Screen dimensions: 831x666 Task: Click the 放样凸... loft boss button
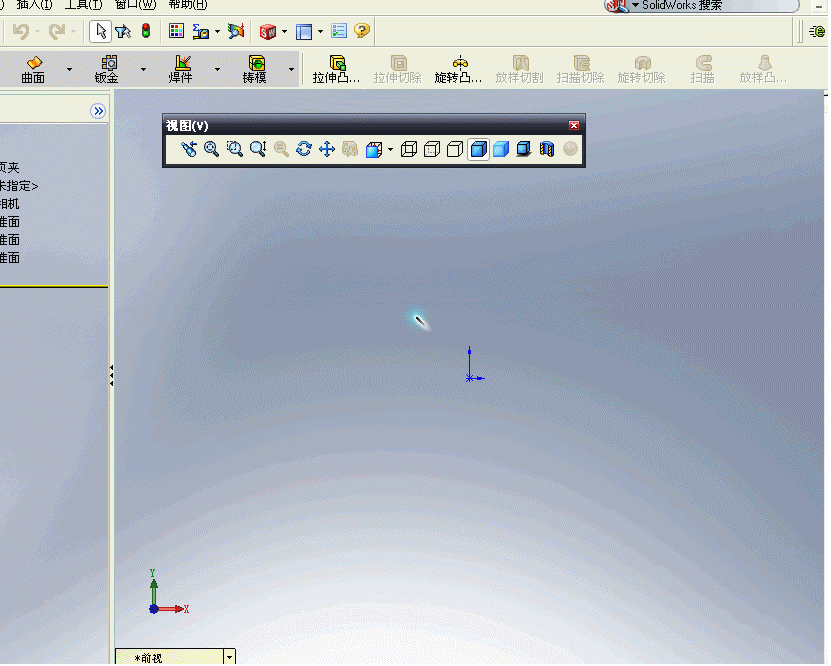763,69
